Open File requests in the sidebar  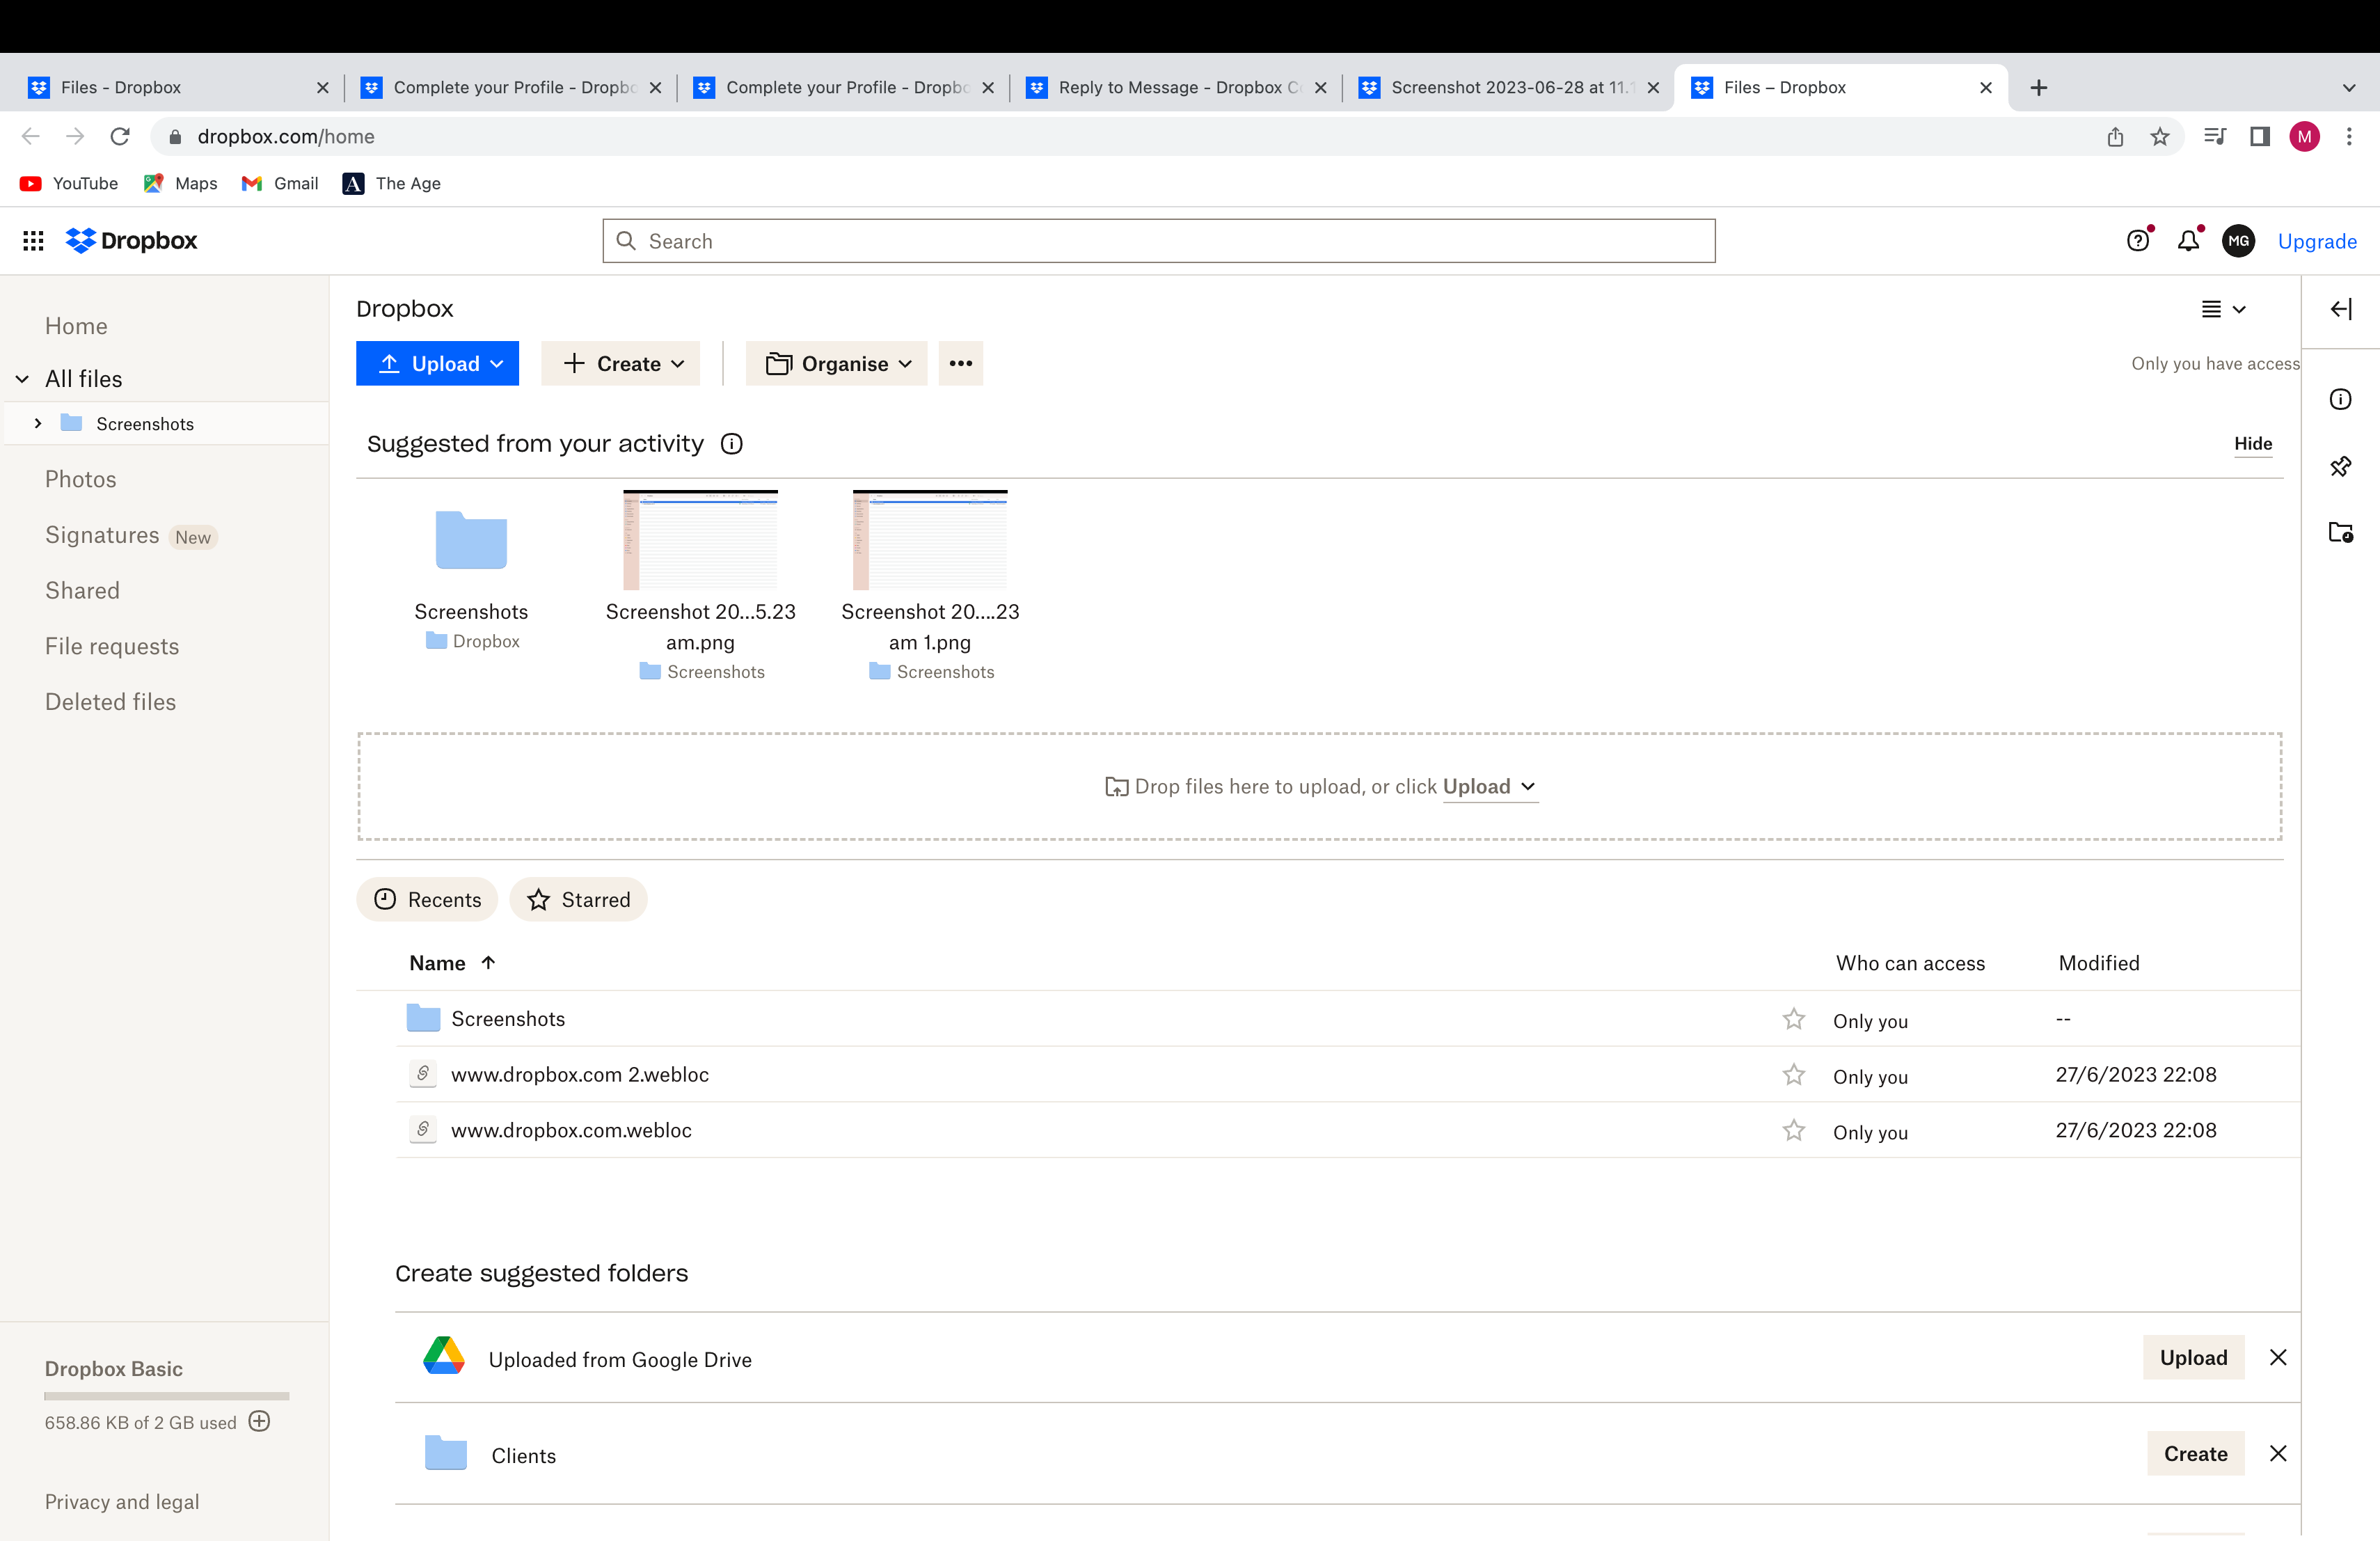point(112,647)
